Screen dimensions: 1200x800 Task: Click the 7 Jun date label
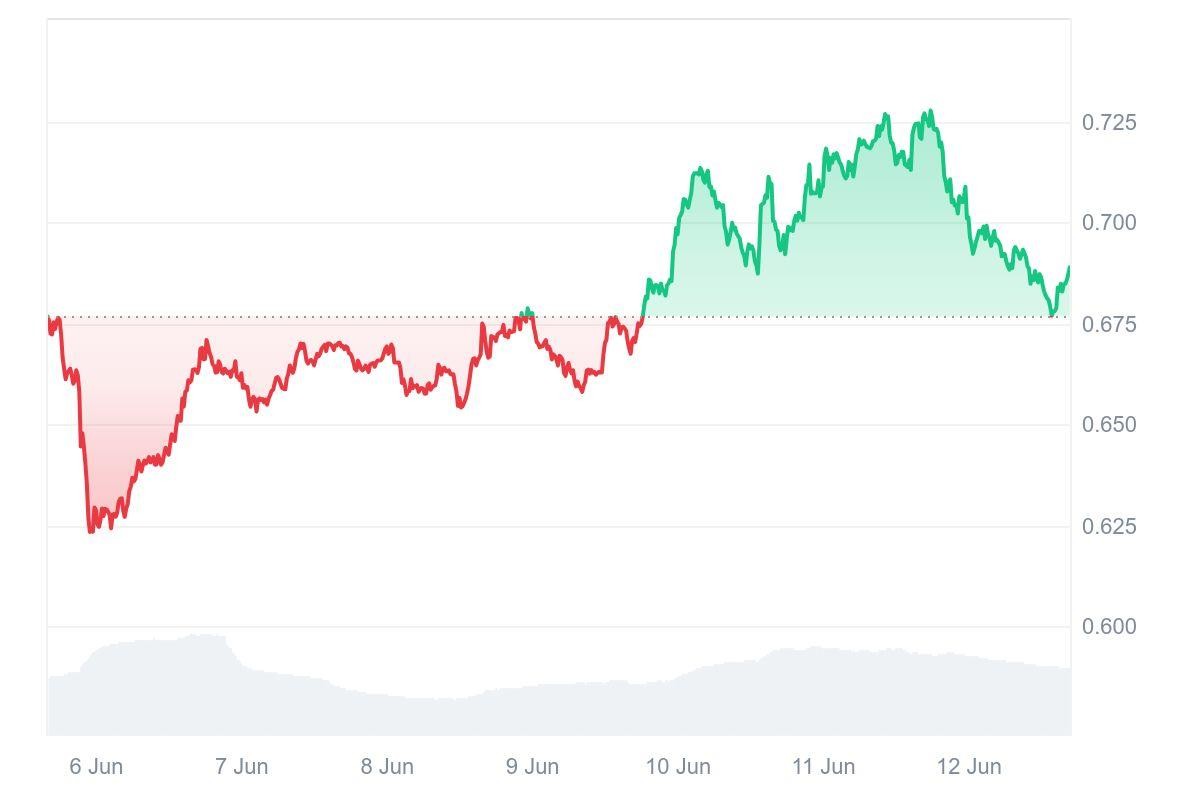[x=241, y=767]
